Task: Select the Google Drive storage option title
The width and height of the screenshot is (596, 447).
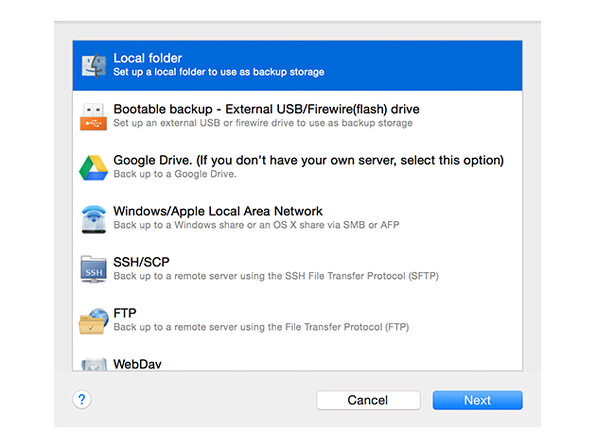Action: point(308,160)
